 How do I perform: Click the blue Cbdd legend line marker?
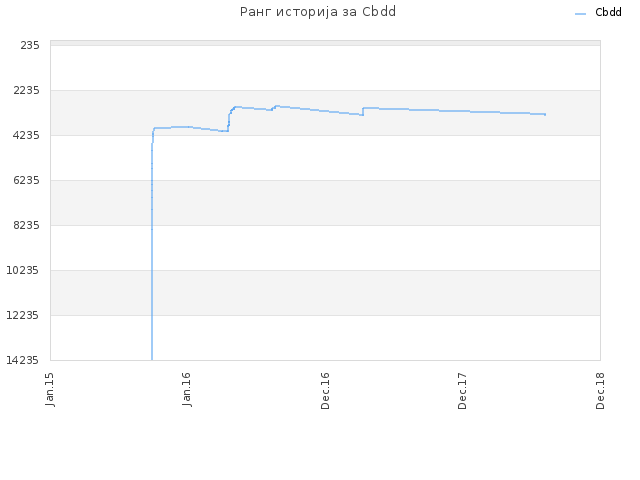[x=580, y=14]
